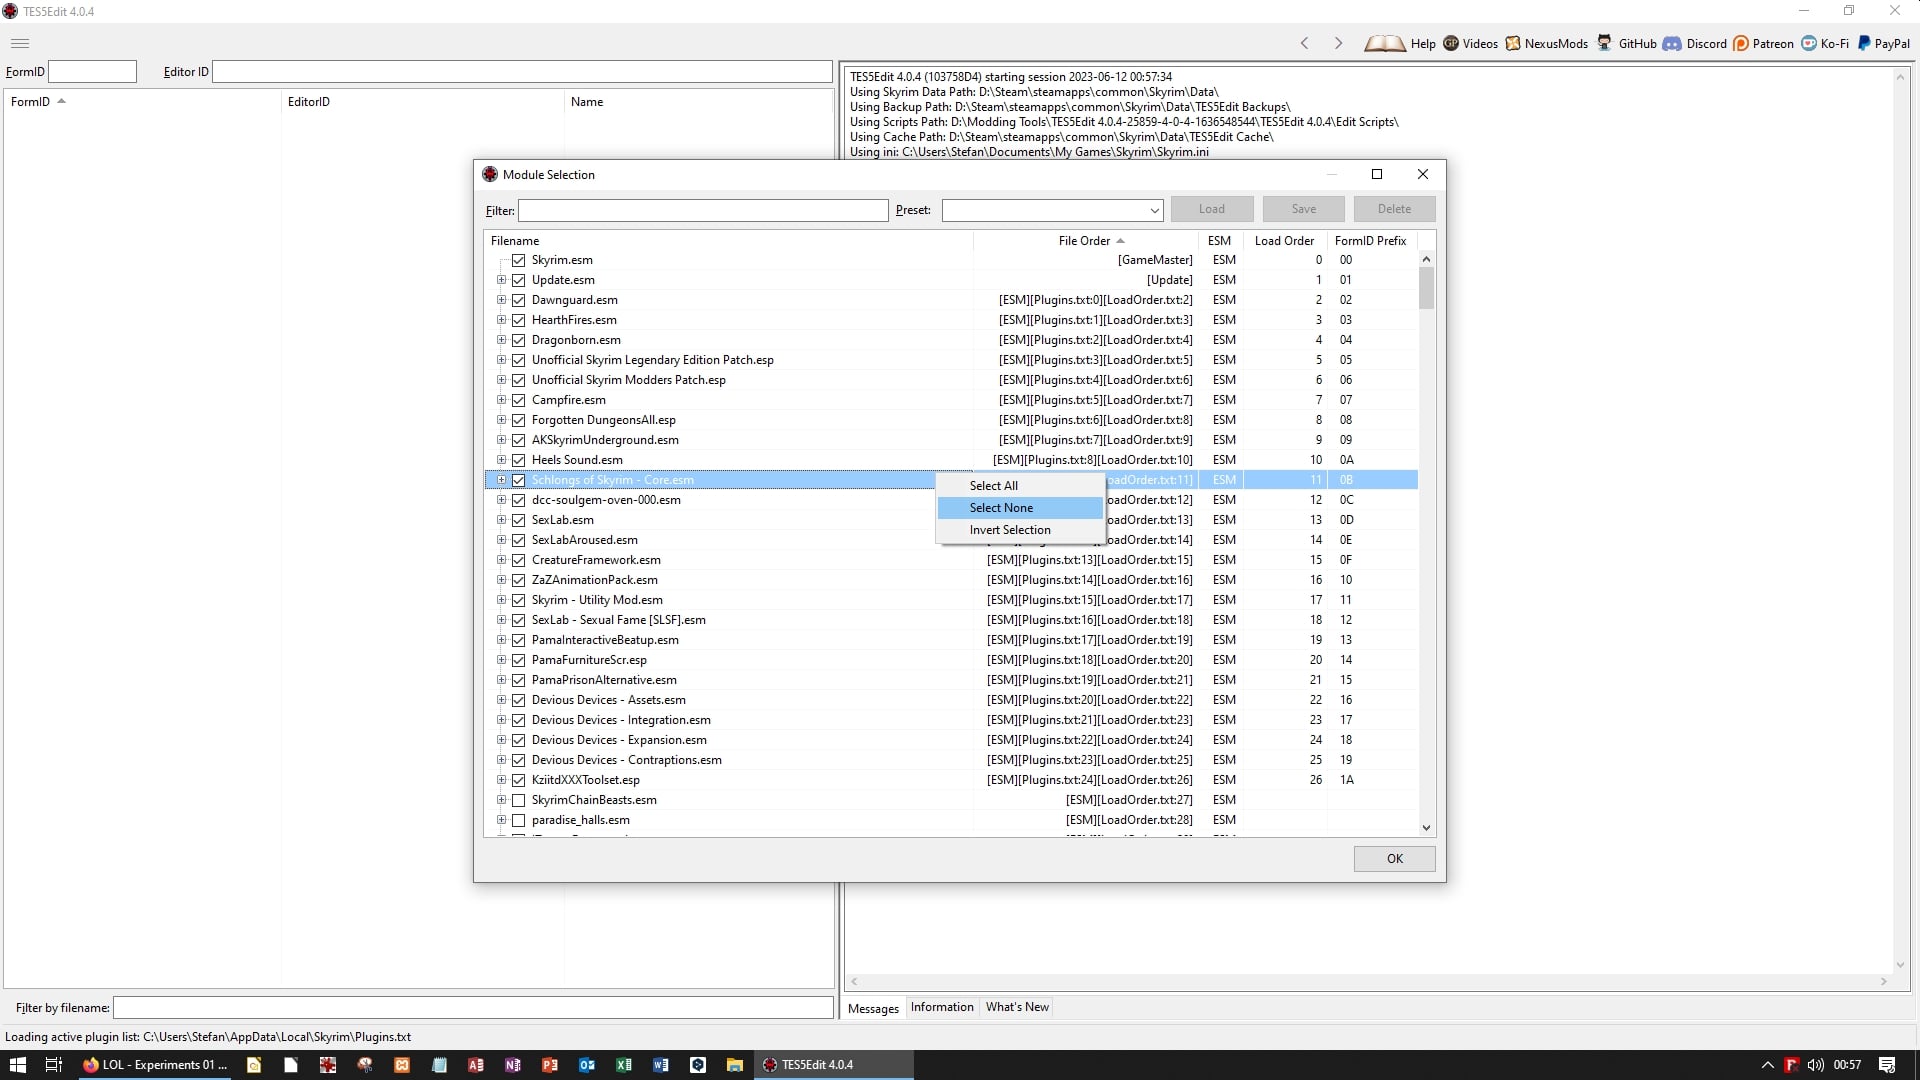Toggle the CreatureFramework.esm checkbox
Viewport: 1920px width, 1080px height.
click(x=518, y=560)
